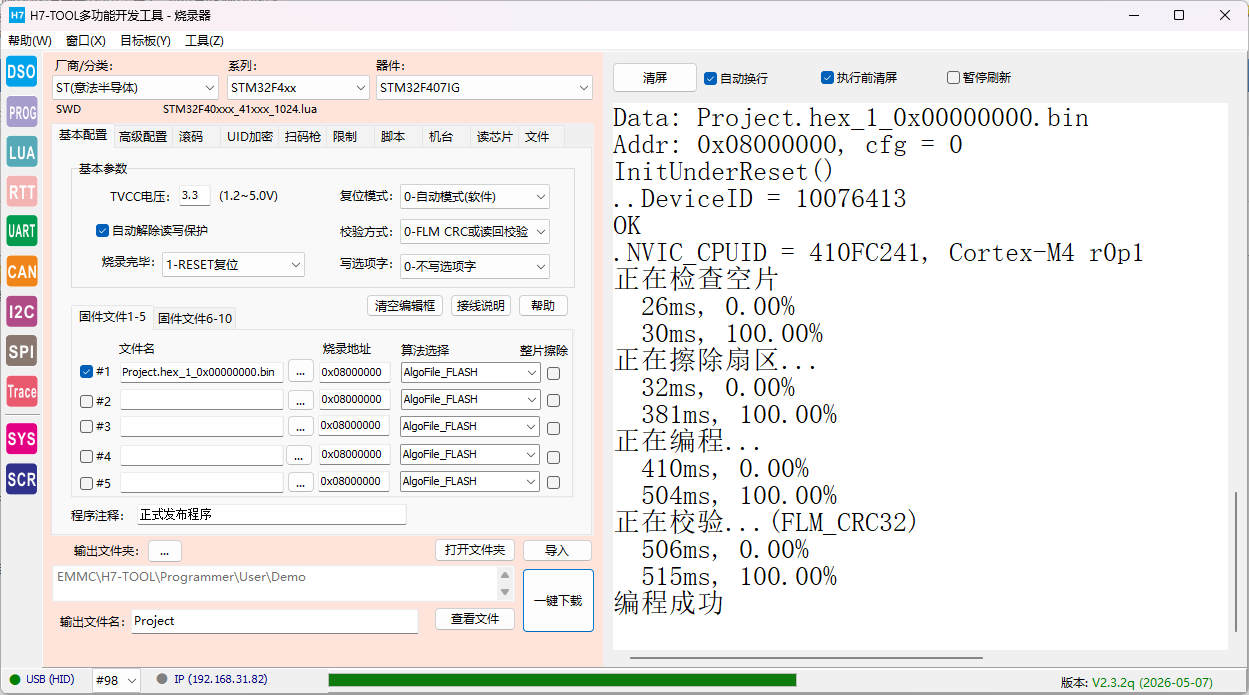Switch to the 高级配置 tab
Viewport: 1249px width, 695px height.
tap(143, 137)
